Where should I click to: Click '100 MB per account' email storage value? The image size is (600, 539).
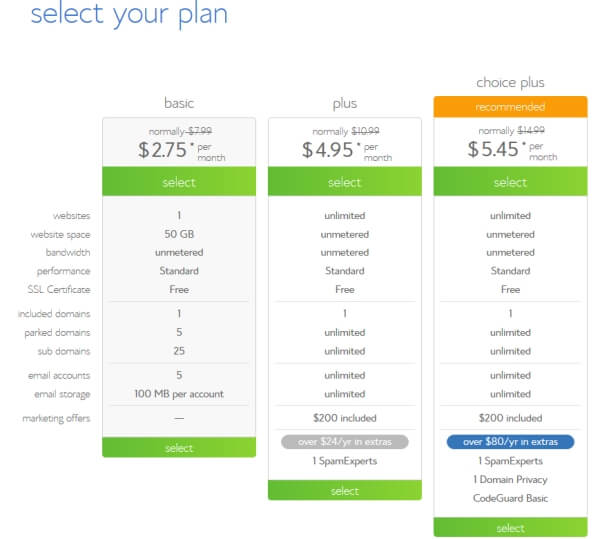pyautogui.click(x=179, y=393)
